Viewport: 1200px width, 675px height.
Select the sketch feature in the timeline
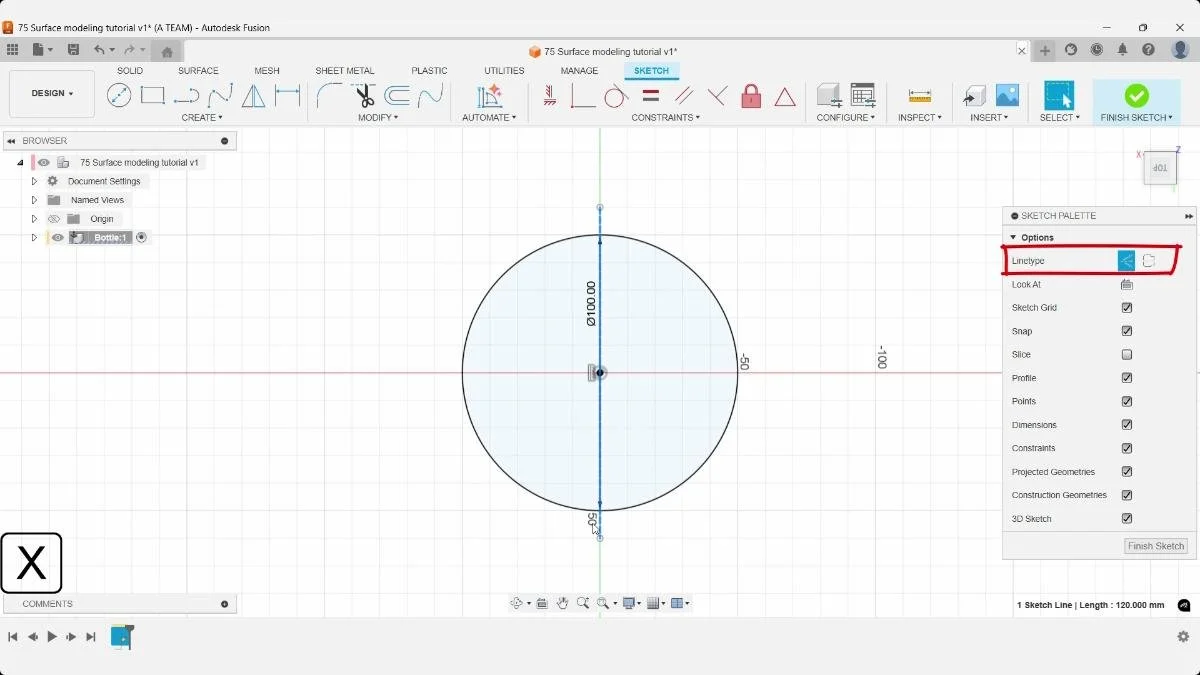121,637
